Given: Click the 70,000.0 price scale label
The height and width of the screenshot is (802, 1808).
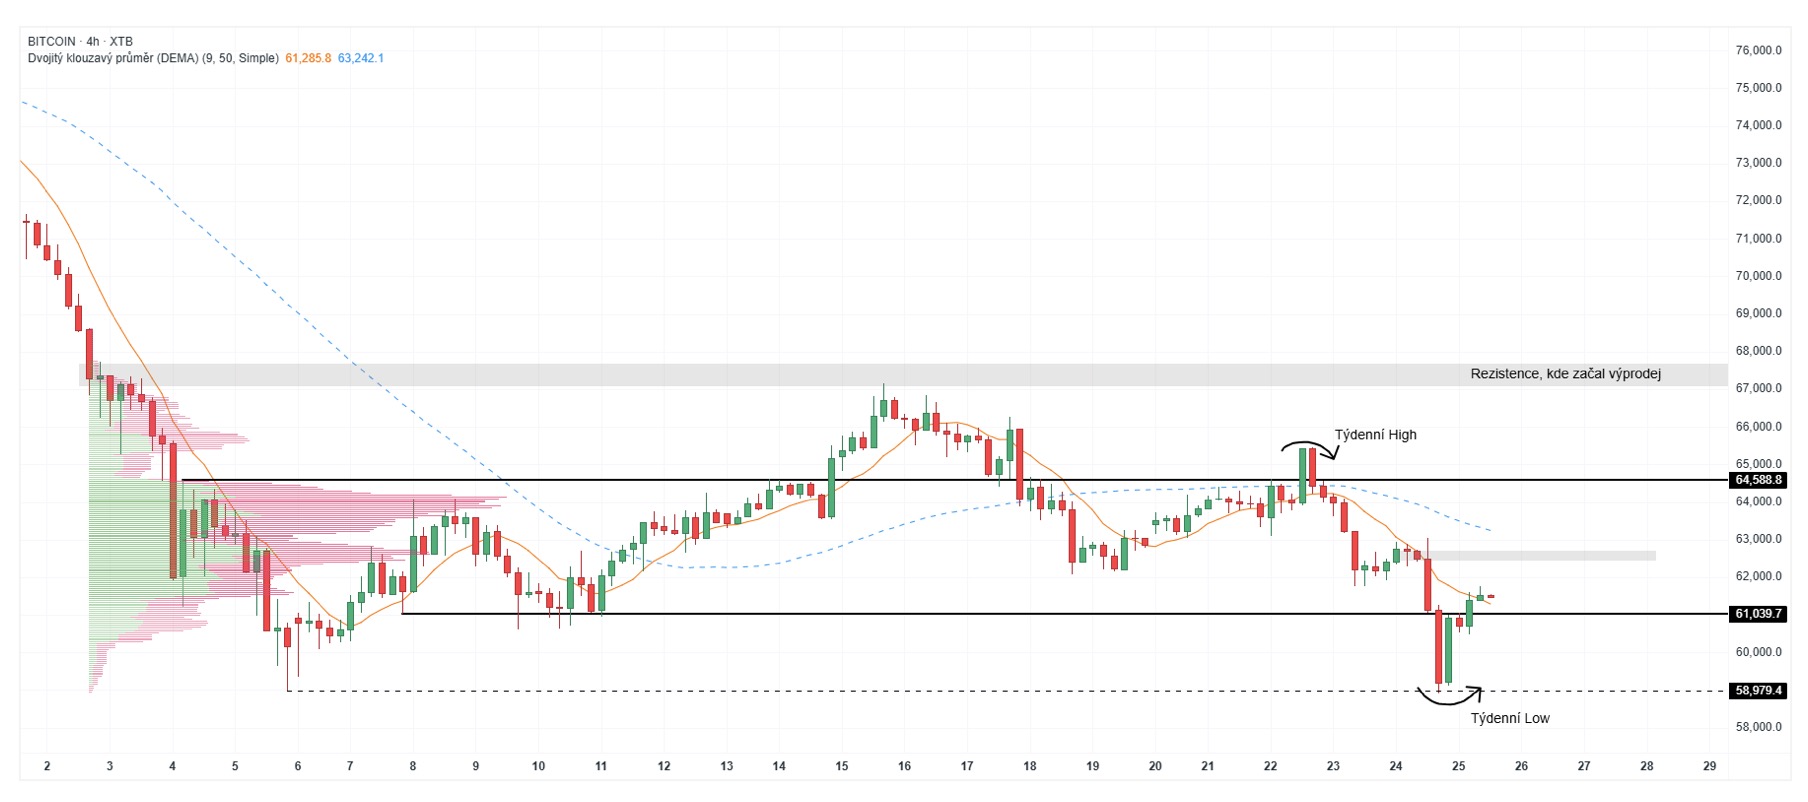Looking at the screenshot, I should (1759, 276).
